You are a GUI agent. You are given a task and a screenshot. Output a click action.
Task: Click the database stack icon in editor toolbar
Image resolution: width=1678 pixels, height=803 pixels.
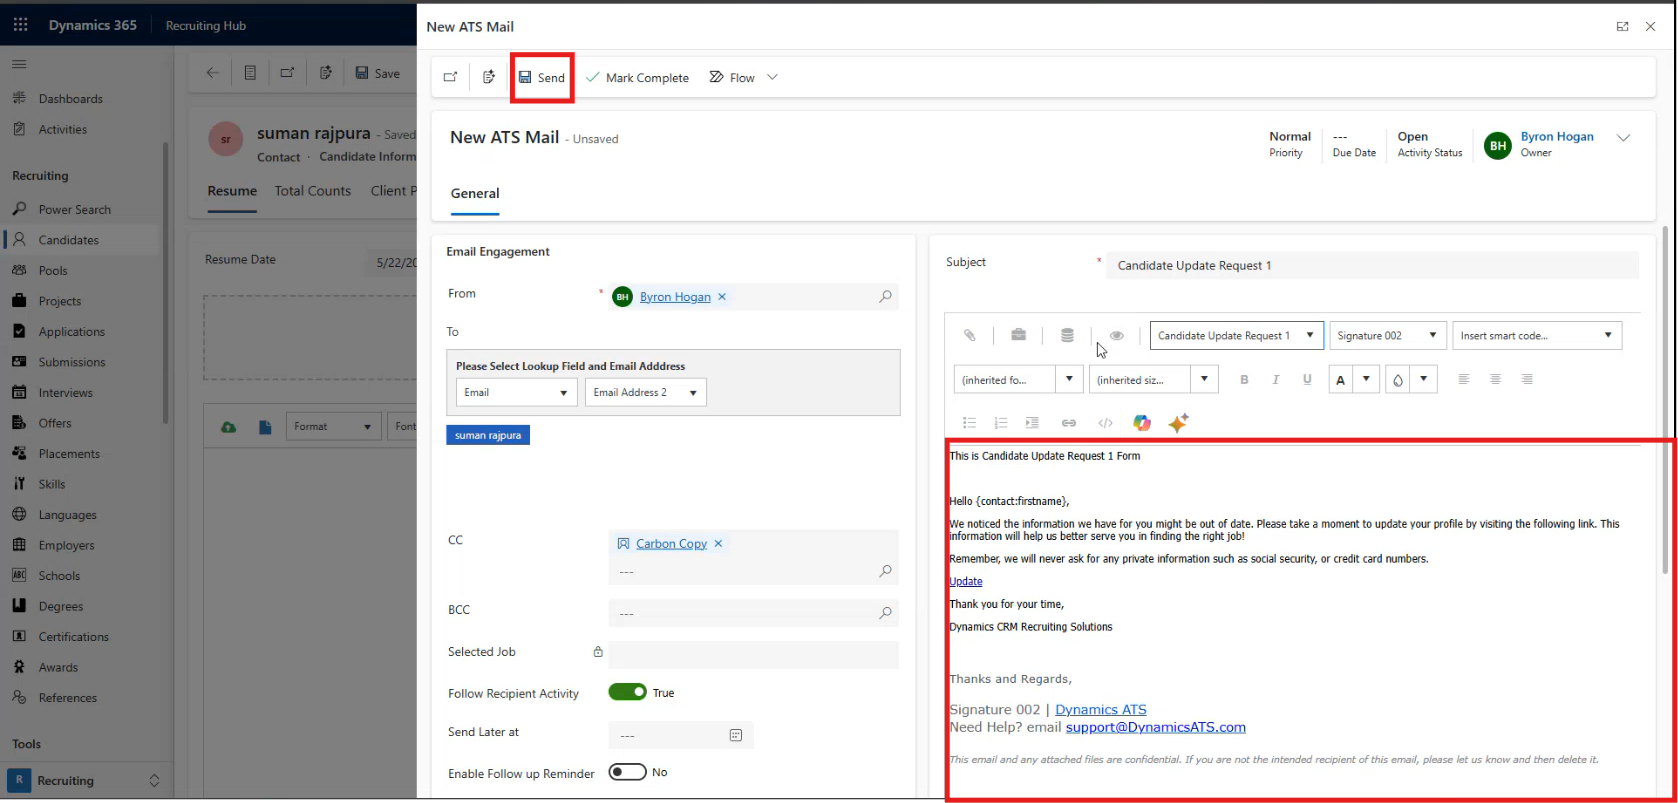tap(1067, 335)
